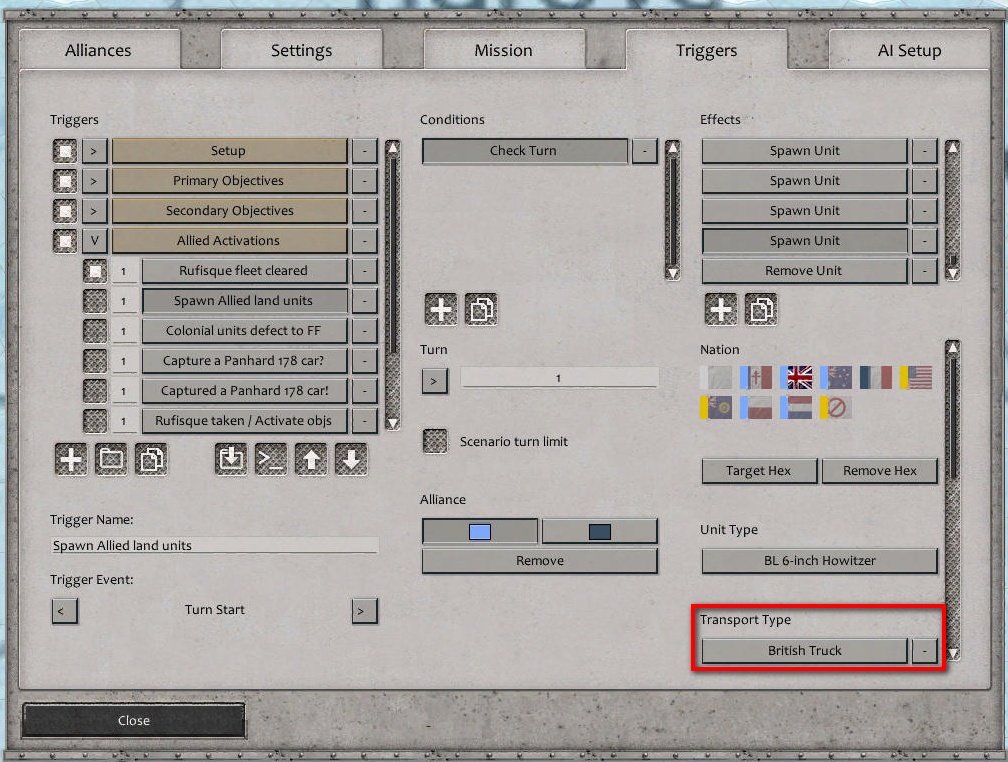Add a new trigger with the plus icon under Triggers list
Screen dimensions: 1008x762
(71, 459)
